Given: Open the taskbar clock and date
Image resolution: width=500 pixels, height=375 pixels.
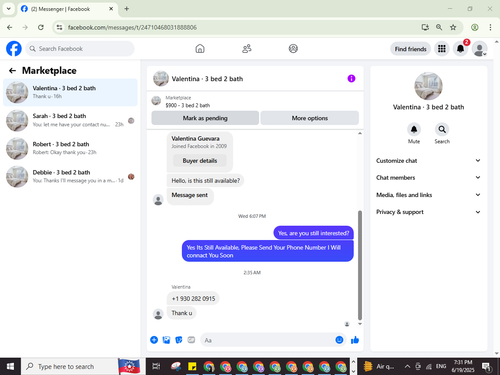Looking at the screenshot, I should [x=463, y=366].
